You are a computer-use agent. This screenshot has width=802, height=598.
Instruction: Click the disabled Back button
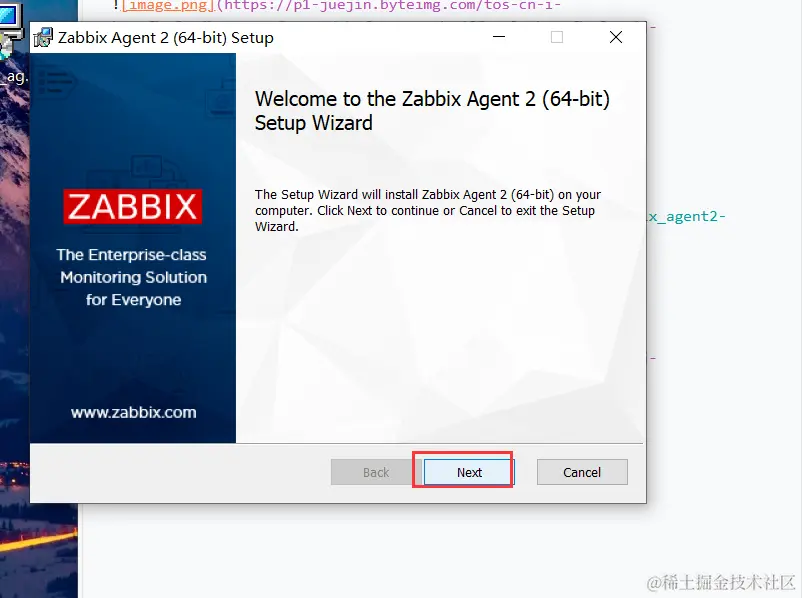click(376, 472)
